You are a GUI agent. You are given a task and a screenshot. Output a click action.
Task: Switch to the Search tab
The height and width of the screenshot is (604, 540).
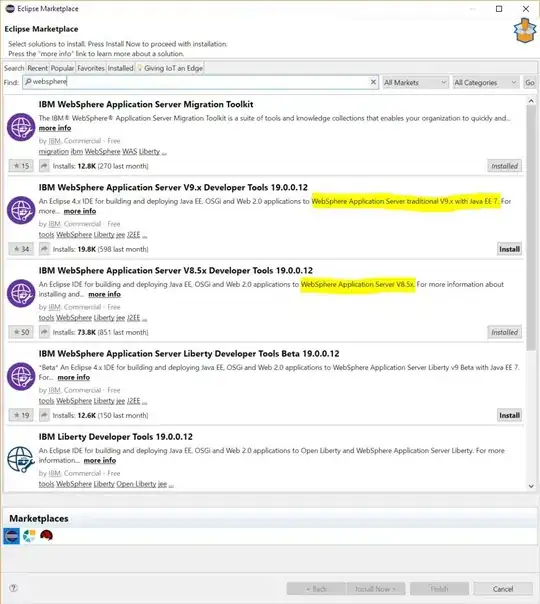click(x=14, y=68)
